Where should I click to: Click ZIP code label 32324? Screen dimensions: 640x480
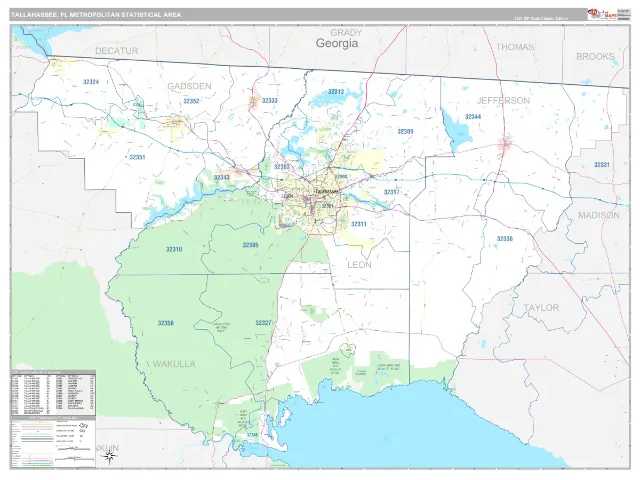91,82
